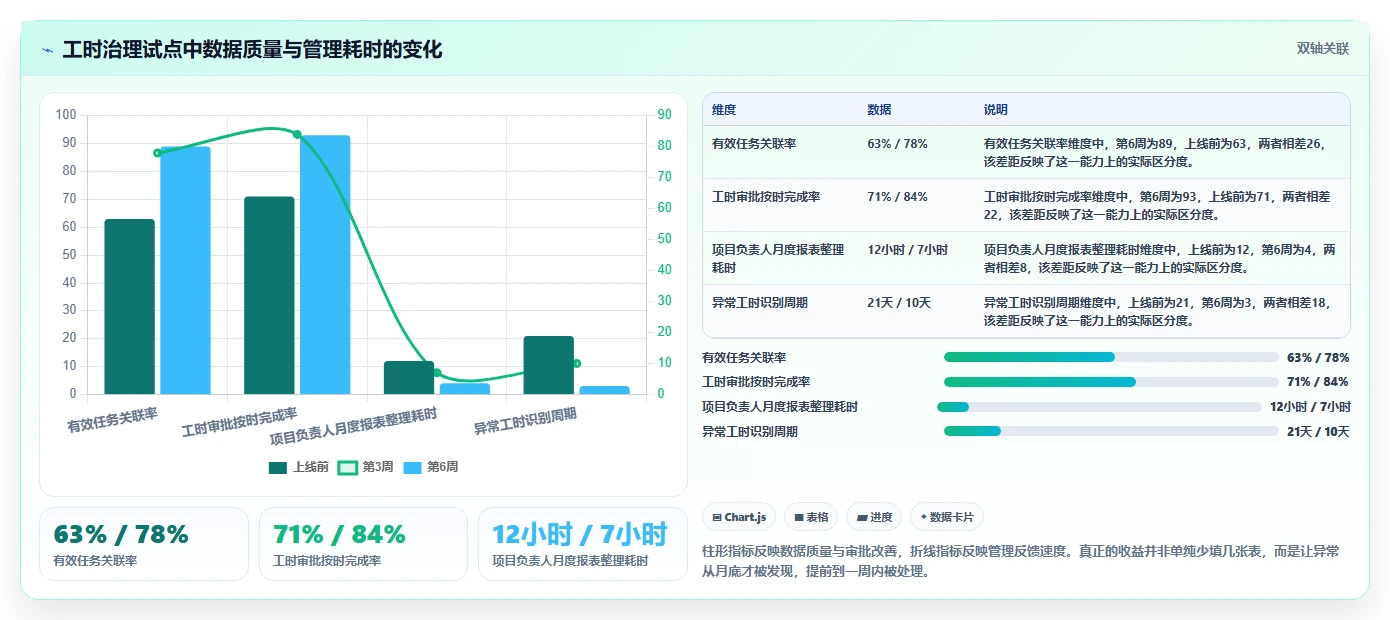Screen dimensions: 1390x620
Task: Click the Chart.js tag
Action: [739, 517]
